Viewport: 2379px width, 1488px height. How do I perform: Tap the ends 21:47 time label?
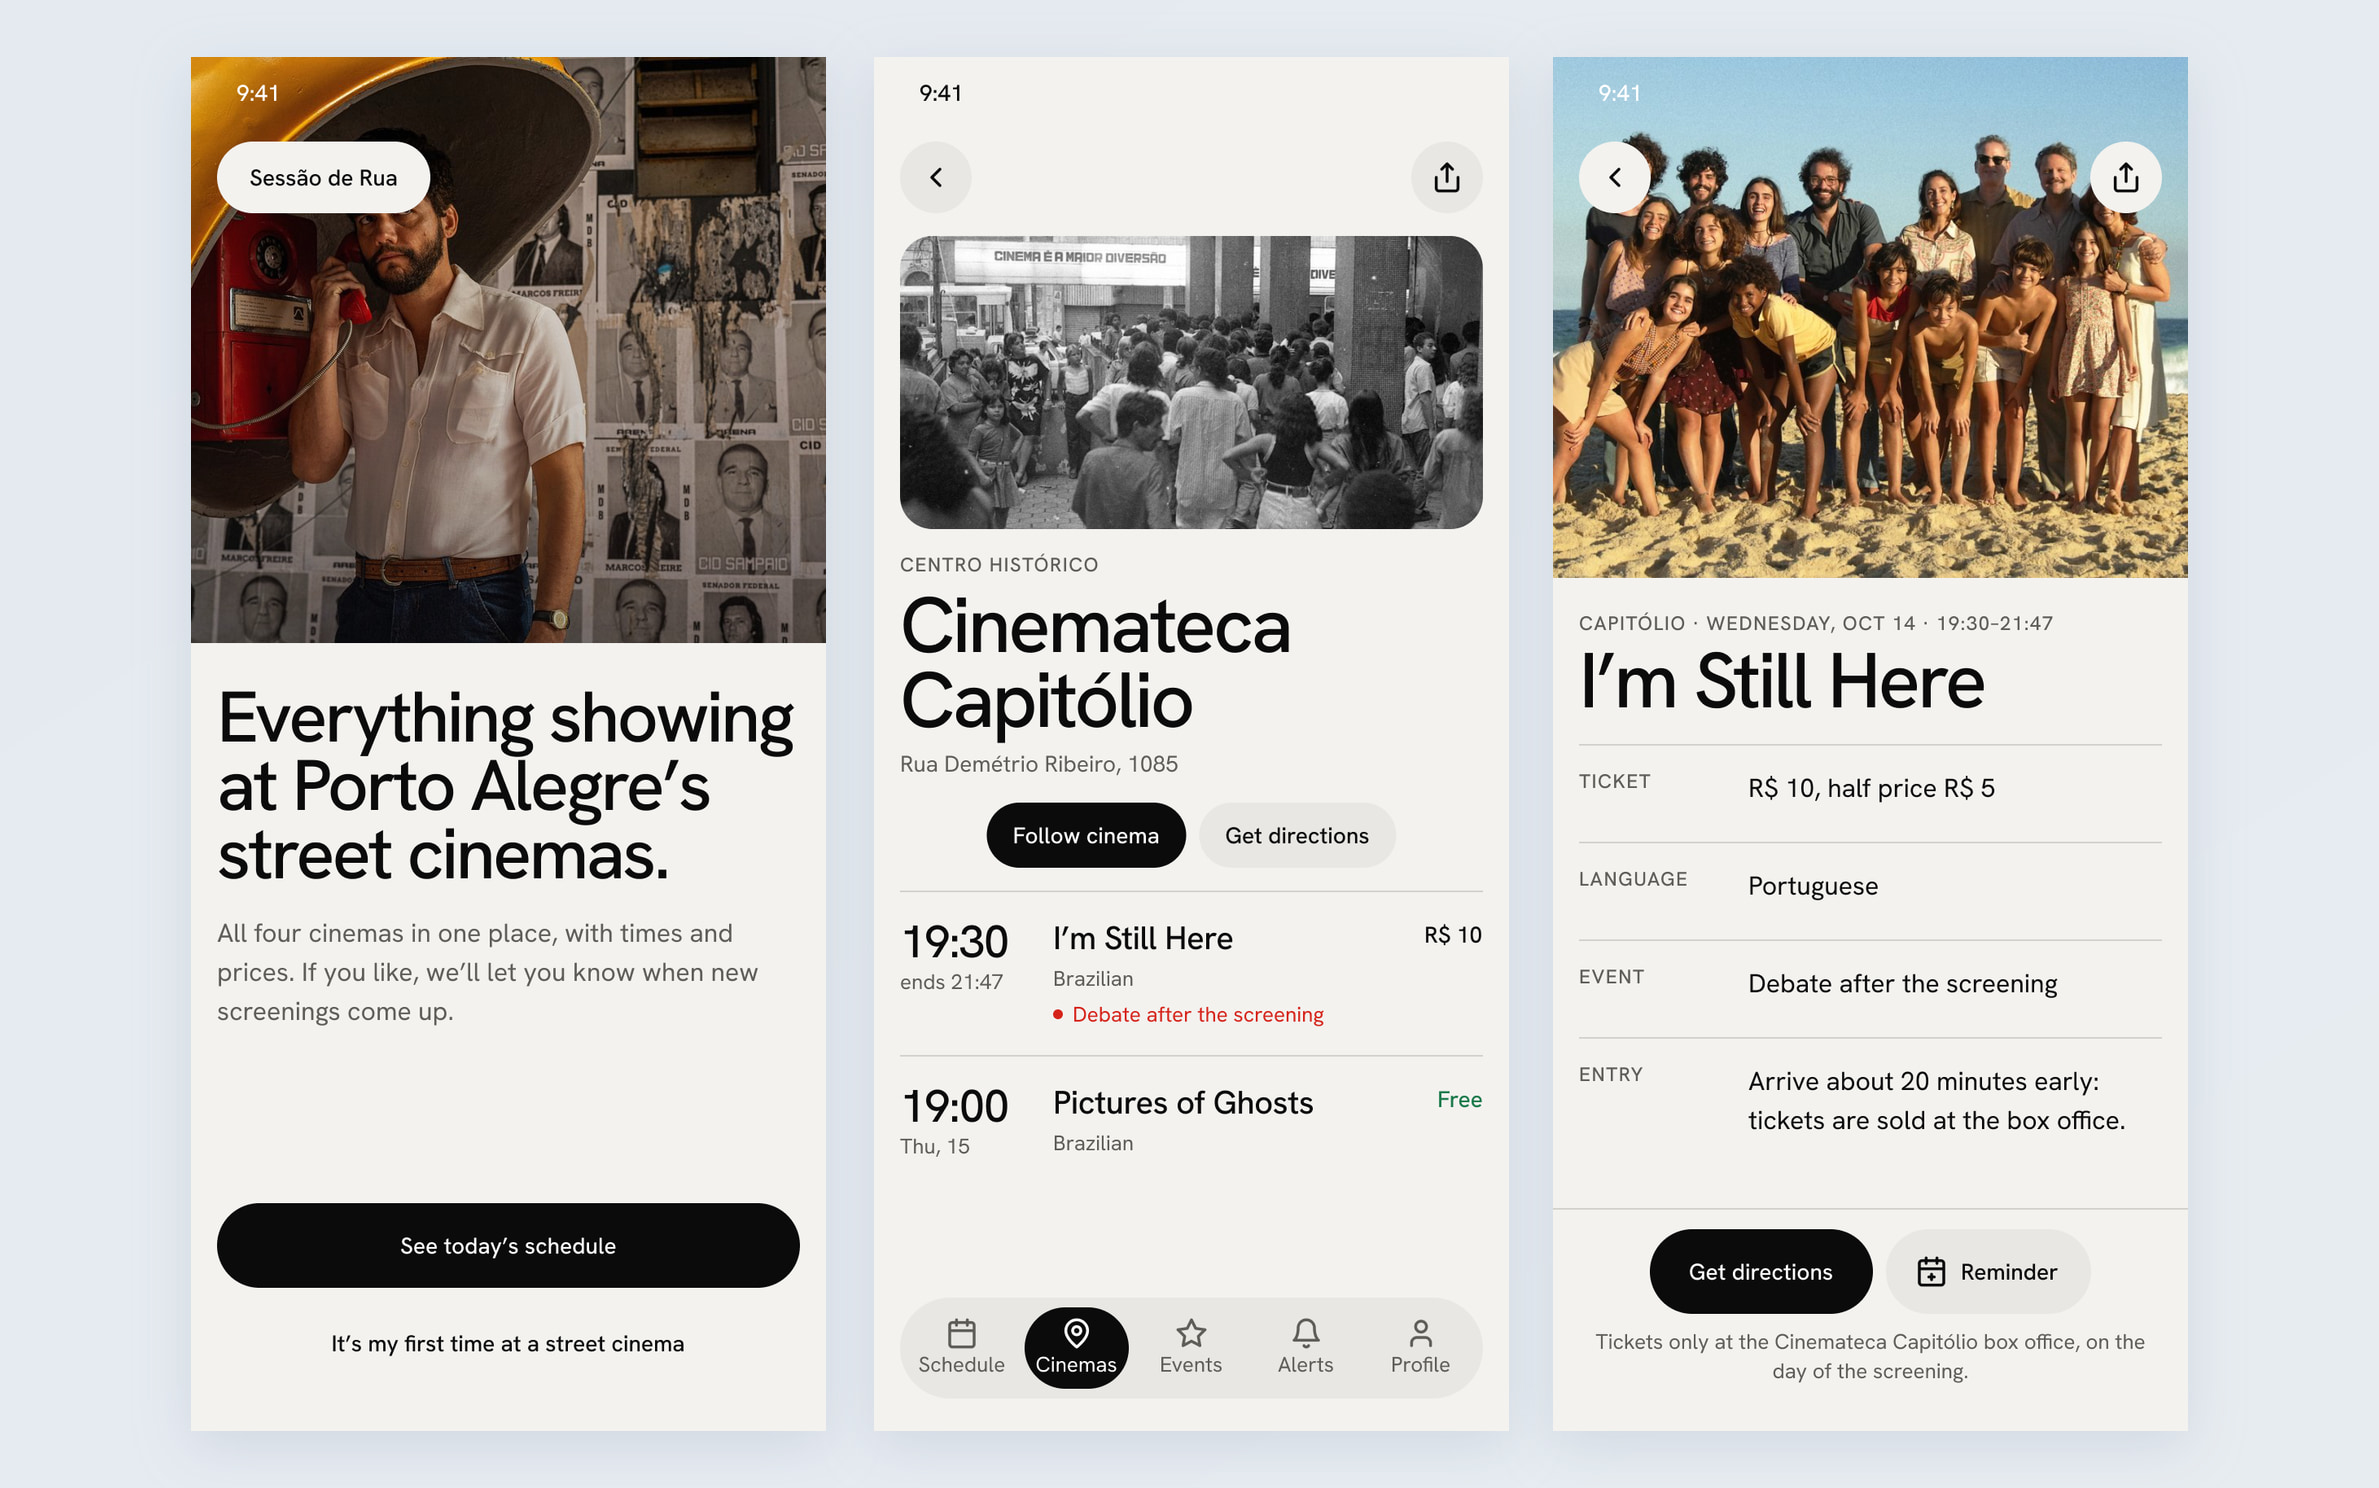[x=951, y=982]
